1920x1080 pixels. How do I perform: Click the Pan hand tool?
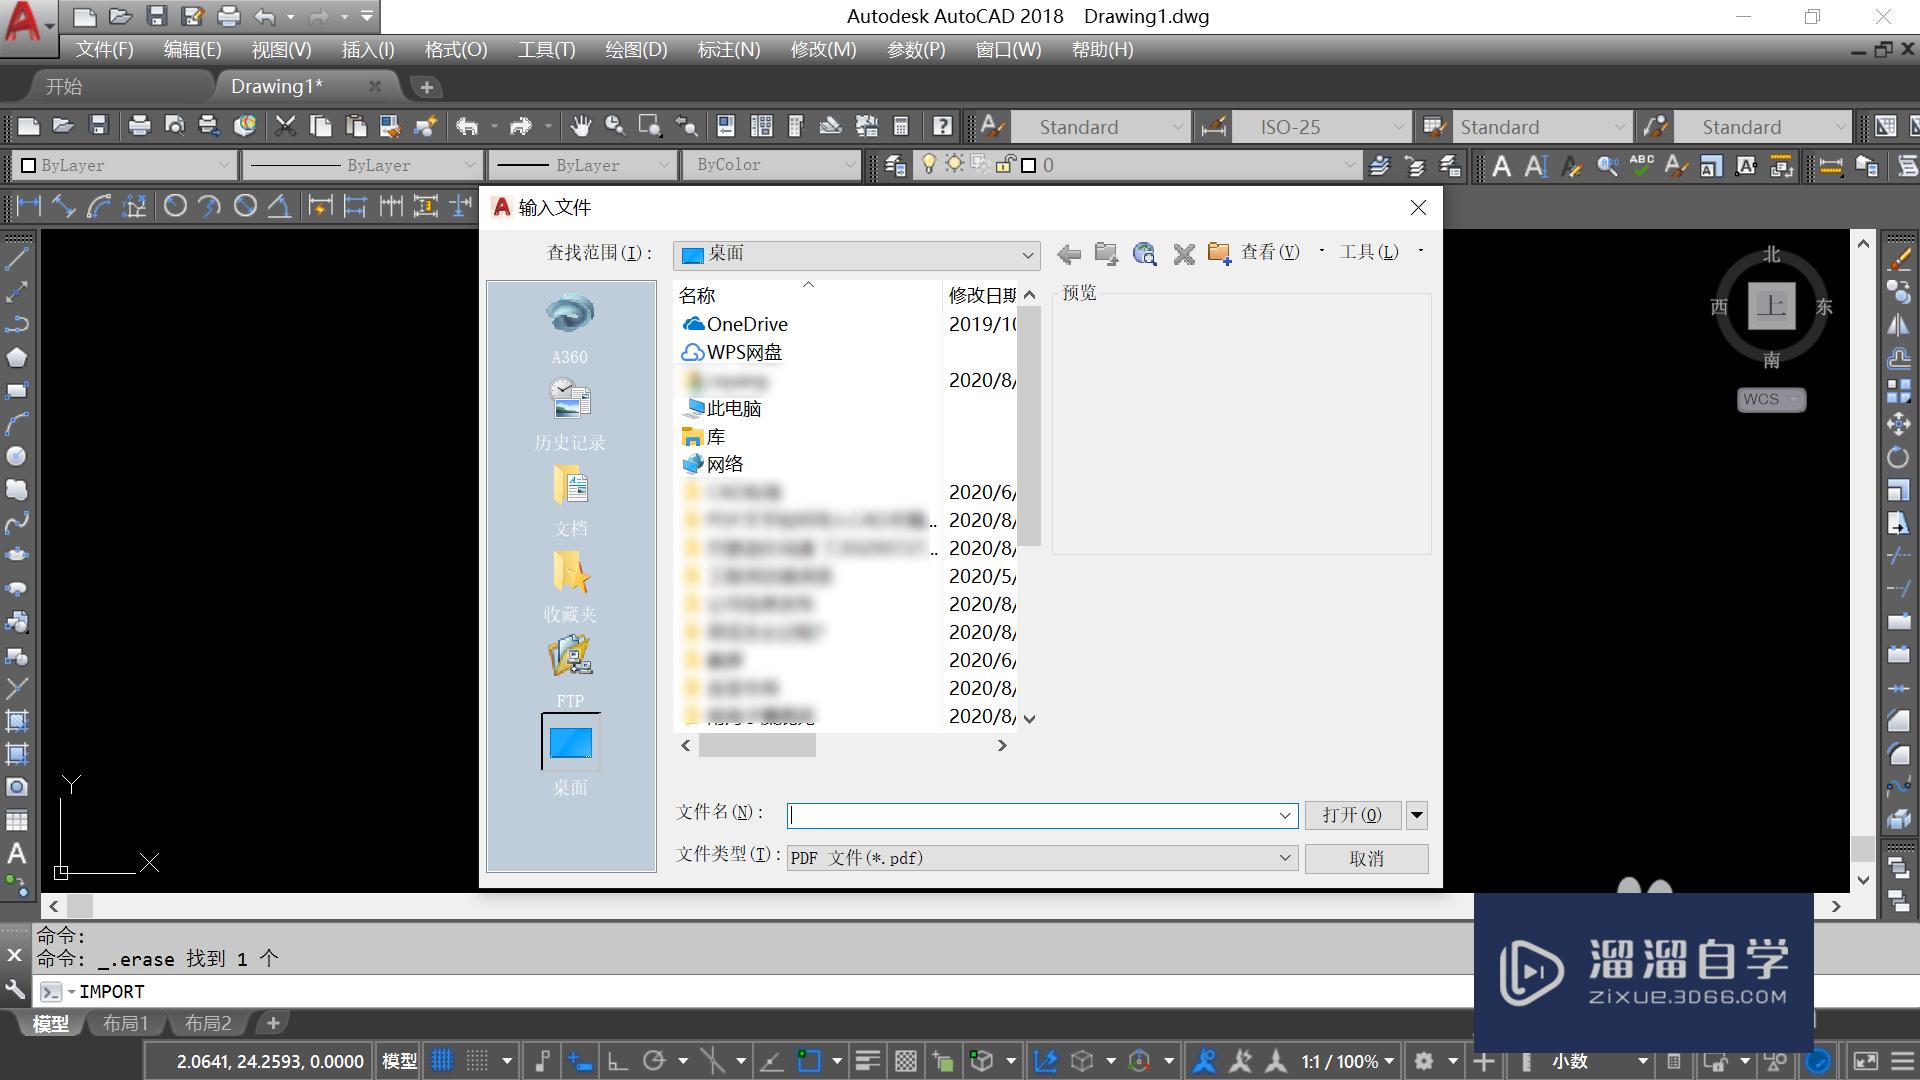pyautogui.click(x=580, y=126)
